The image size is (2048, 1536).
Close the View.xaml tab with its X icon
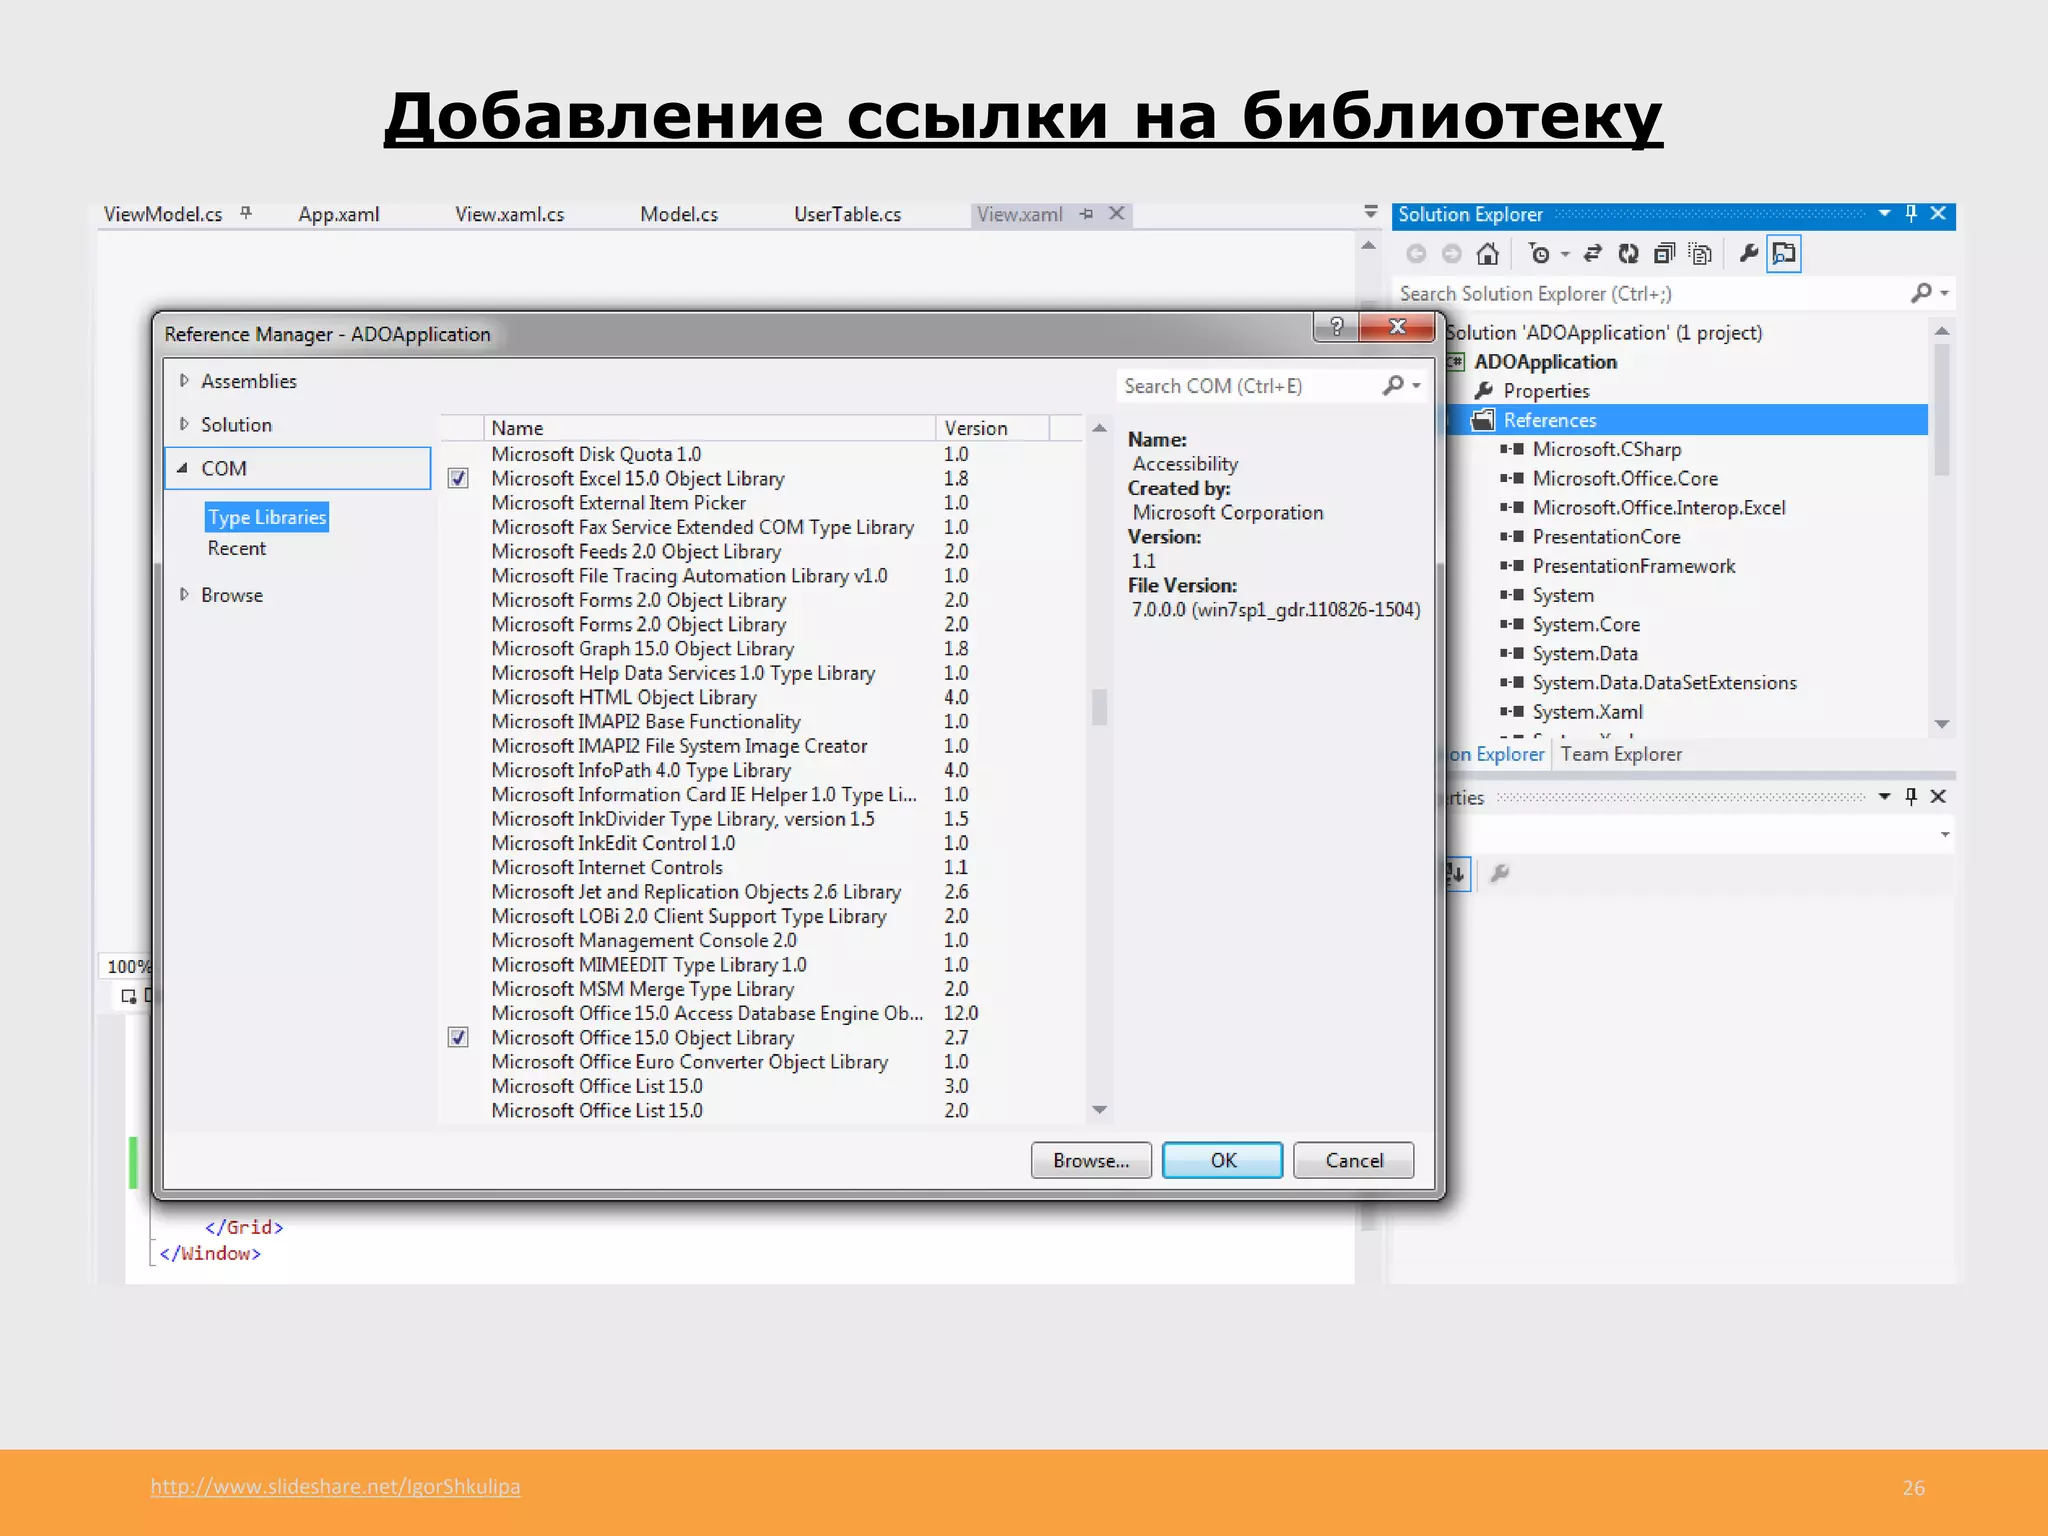coord(1117,214)
